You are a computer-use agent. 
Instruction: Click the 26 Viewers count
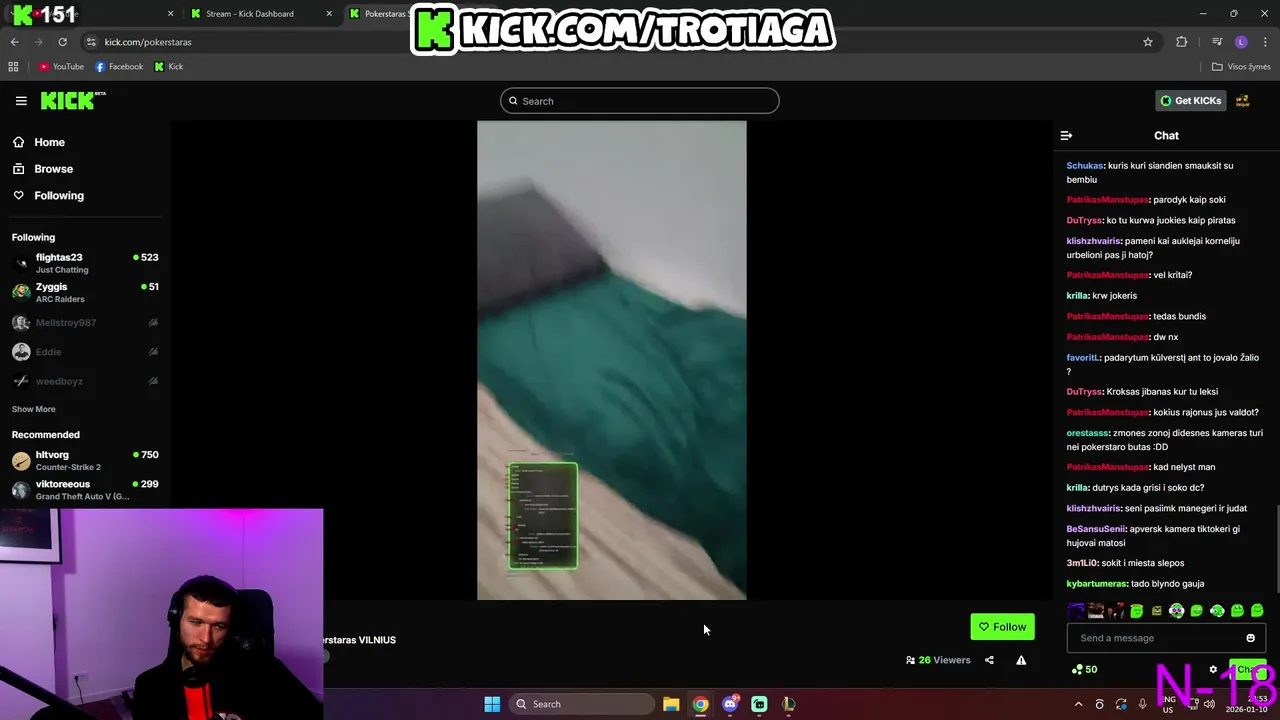938,660
